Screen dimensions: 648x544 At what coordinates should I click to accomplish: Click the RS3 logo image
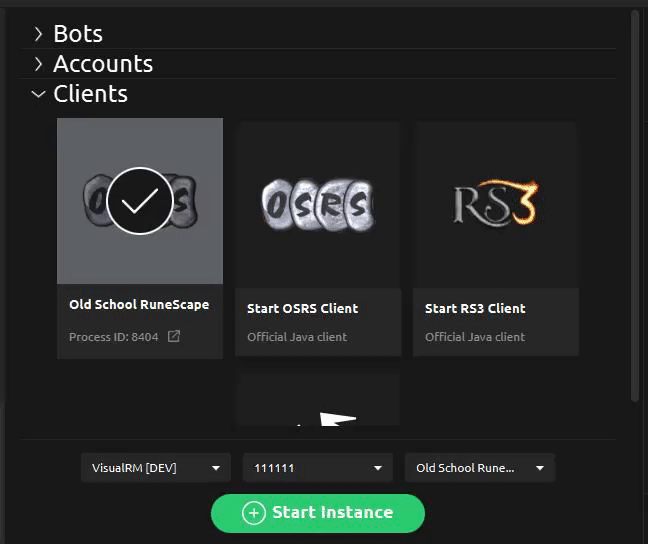(496, 203)
